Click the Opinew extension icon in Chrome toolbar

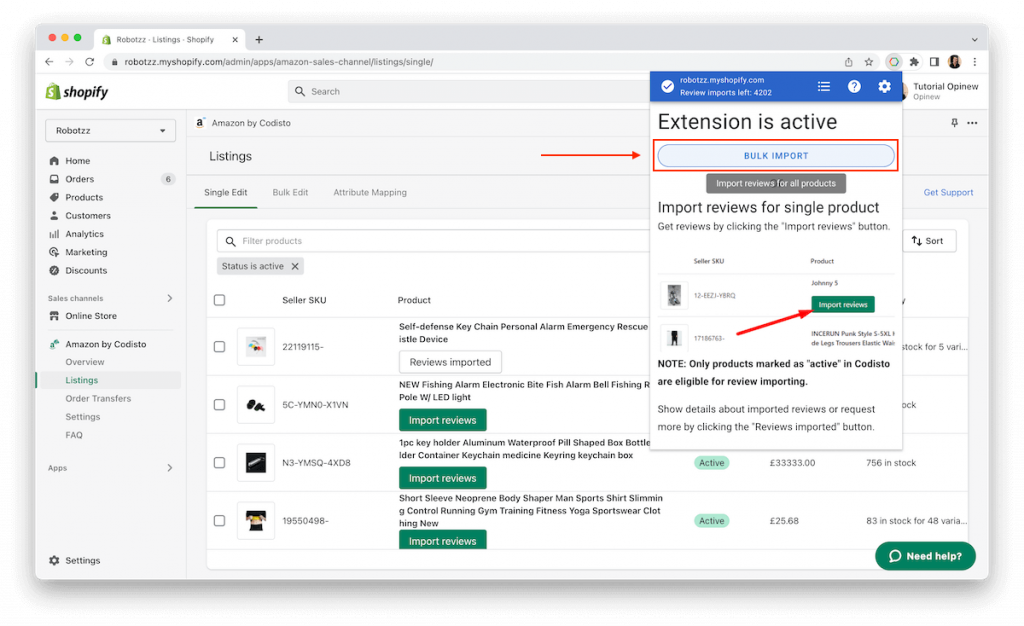893,62
